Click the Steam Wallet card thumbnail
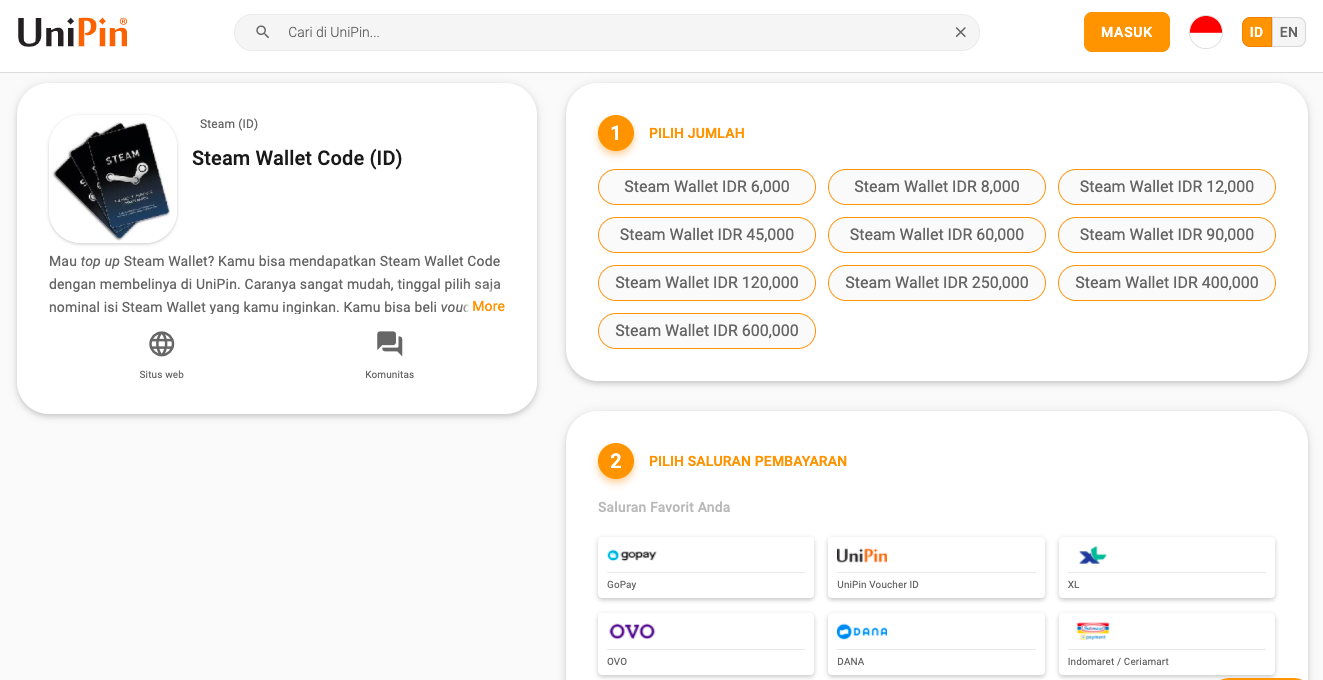The width and height of the screenshot is (1323, 680). coord(113,179)
